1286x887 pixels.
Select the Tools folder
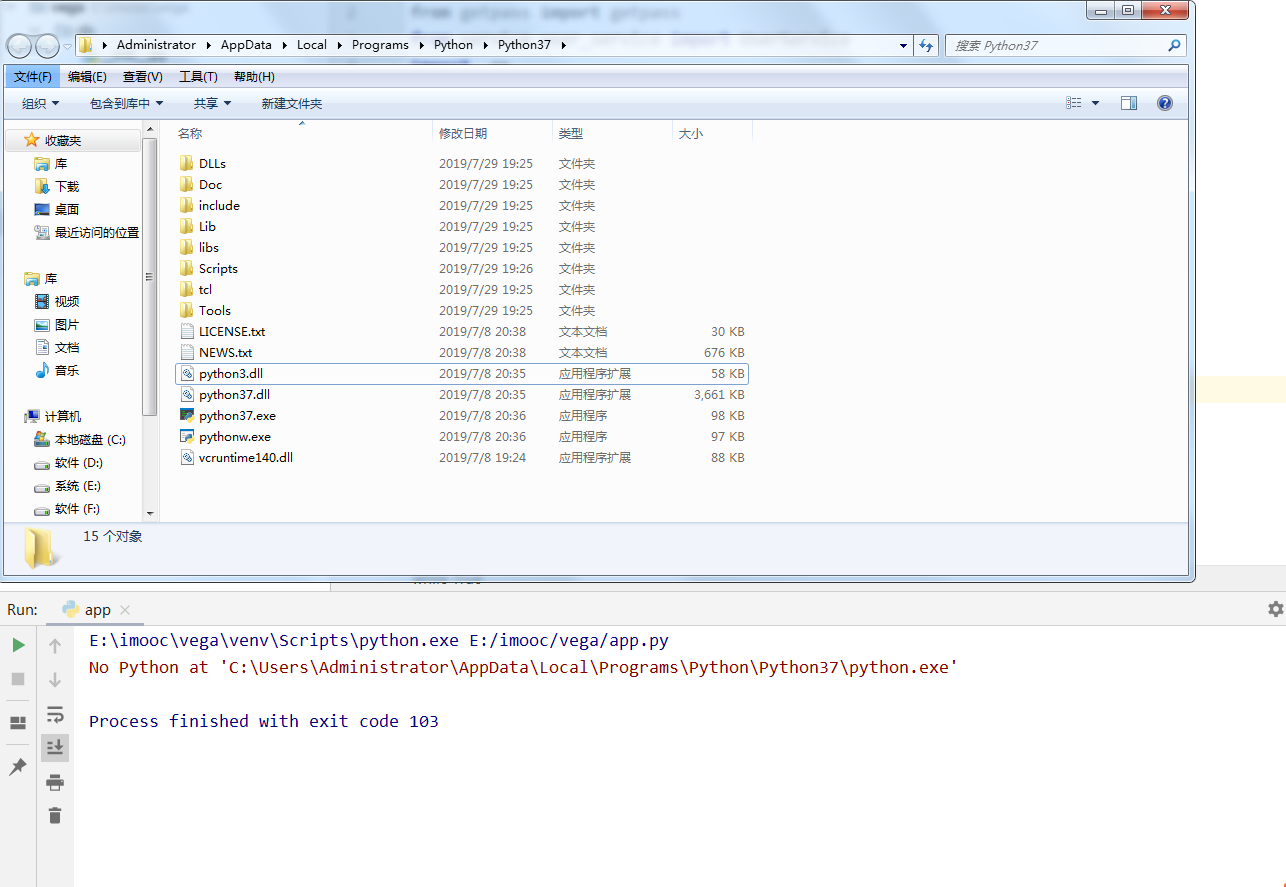pyautogui.click(x=214, y=310)
